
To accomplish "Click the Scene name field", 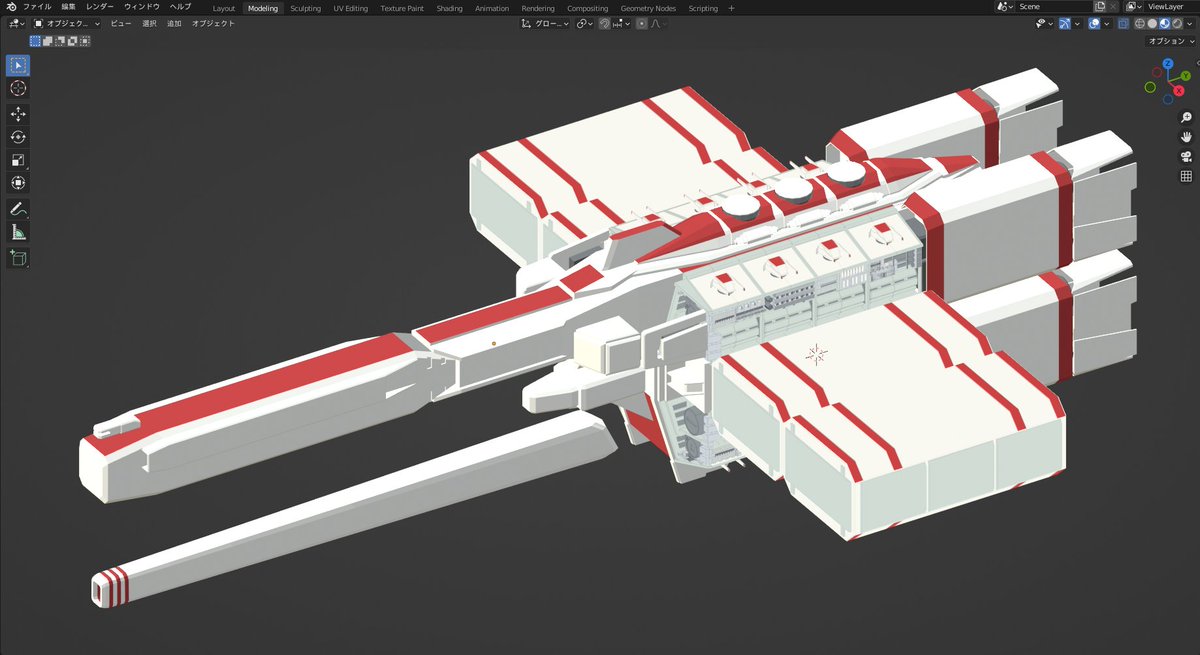I will coord(1052,7).
